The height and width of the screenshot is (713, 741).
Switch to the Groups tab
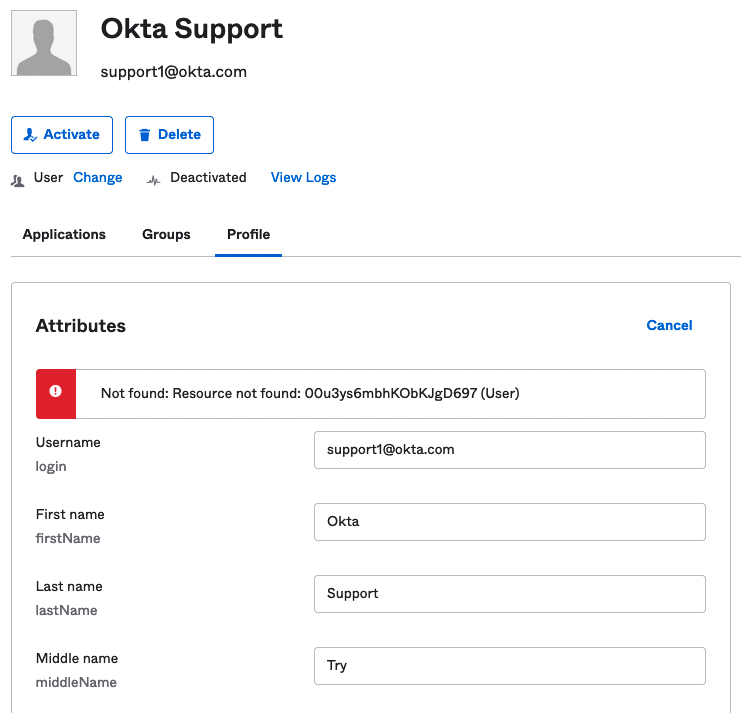166,234
